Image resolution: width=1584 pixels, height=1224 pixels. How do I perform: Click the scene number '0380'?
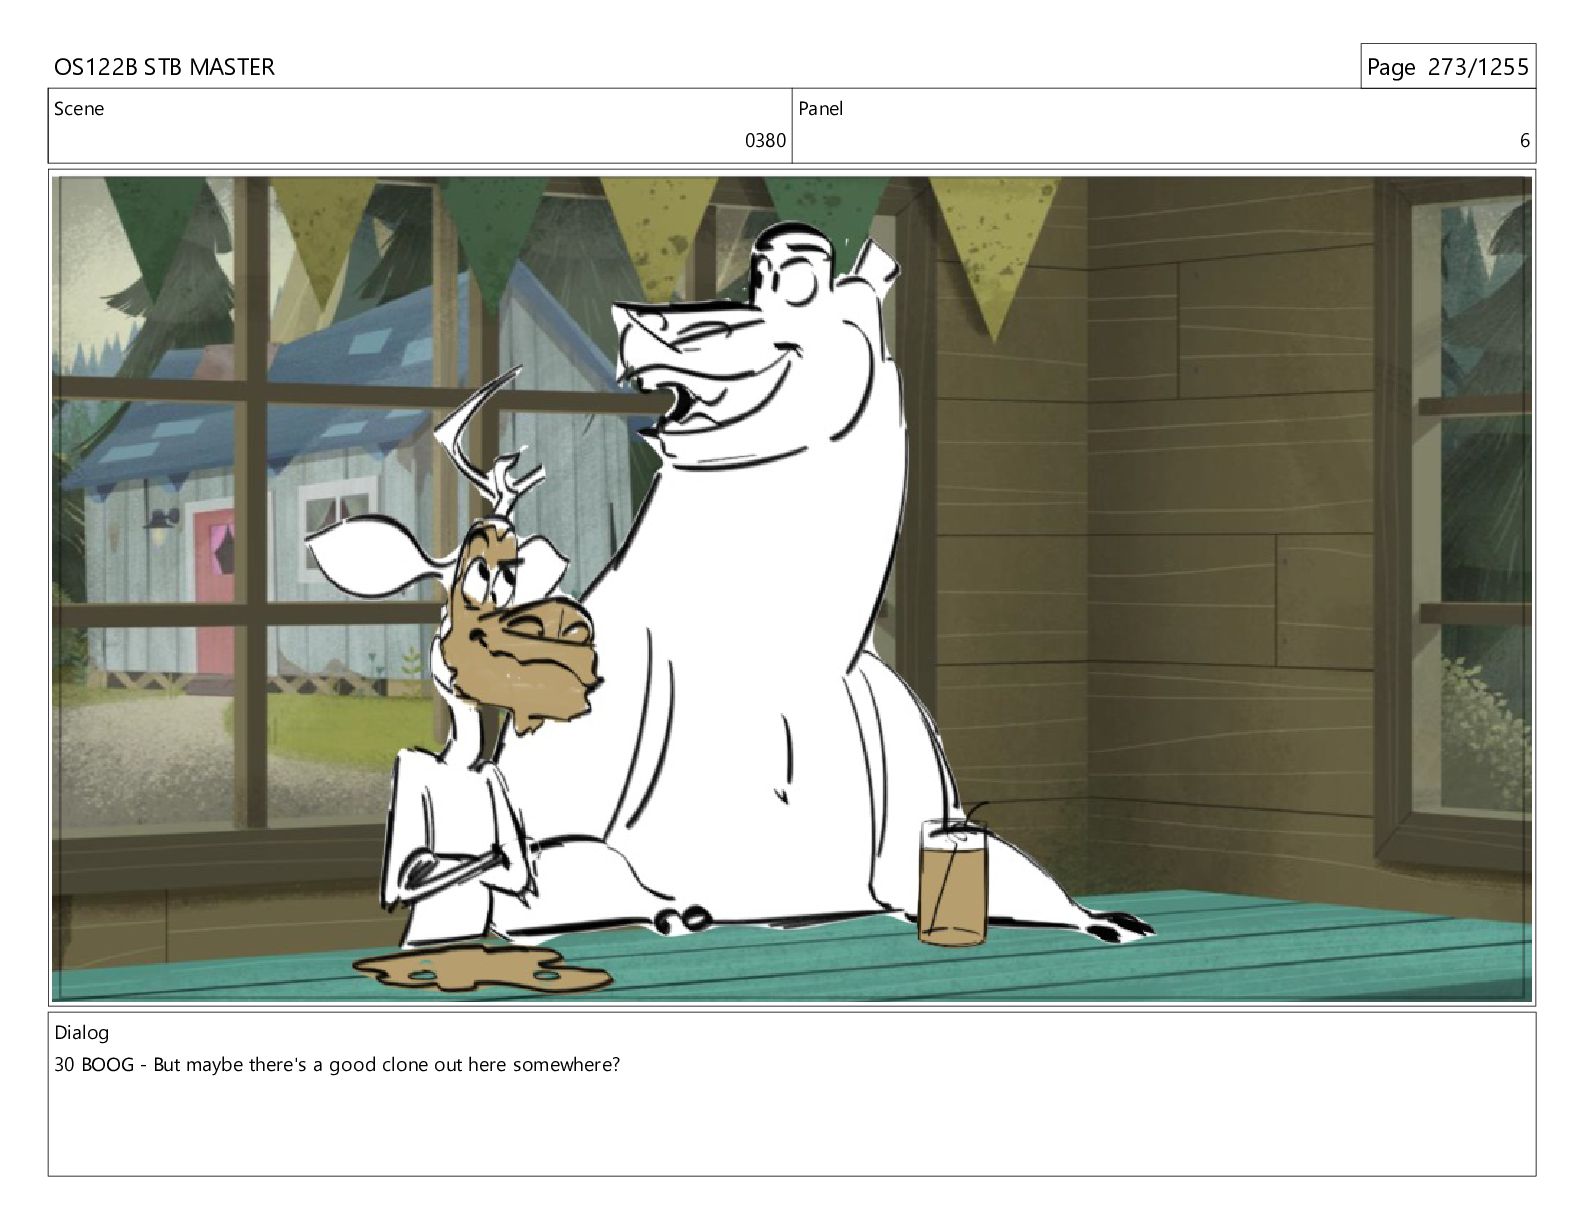click(x=765, y=141)
